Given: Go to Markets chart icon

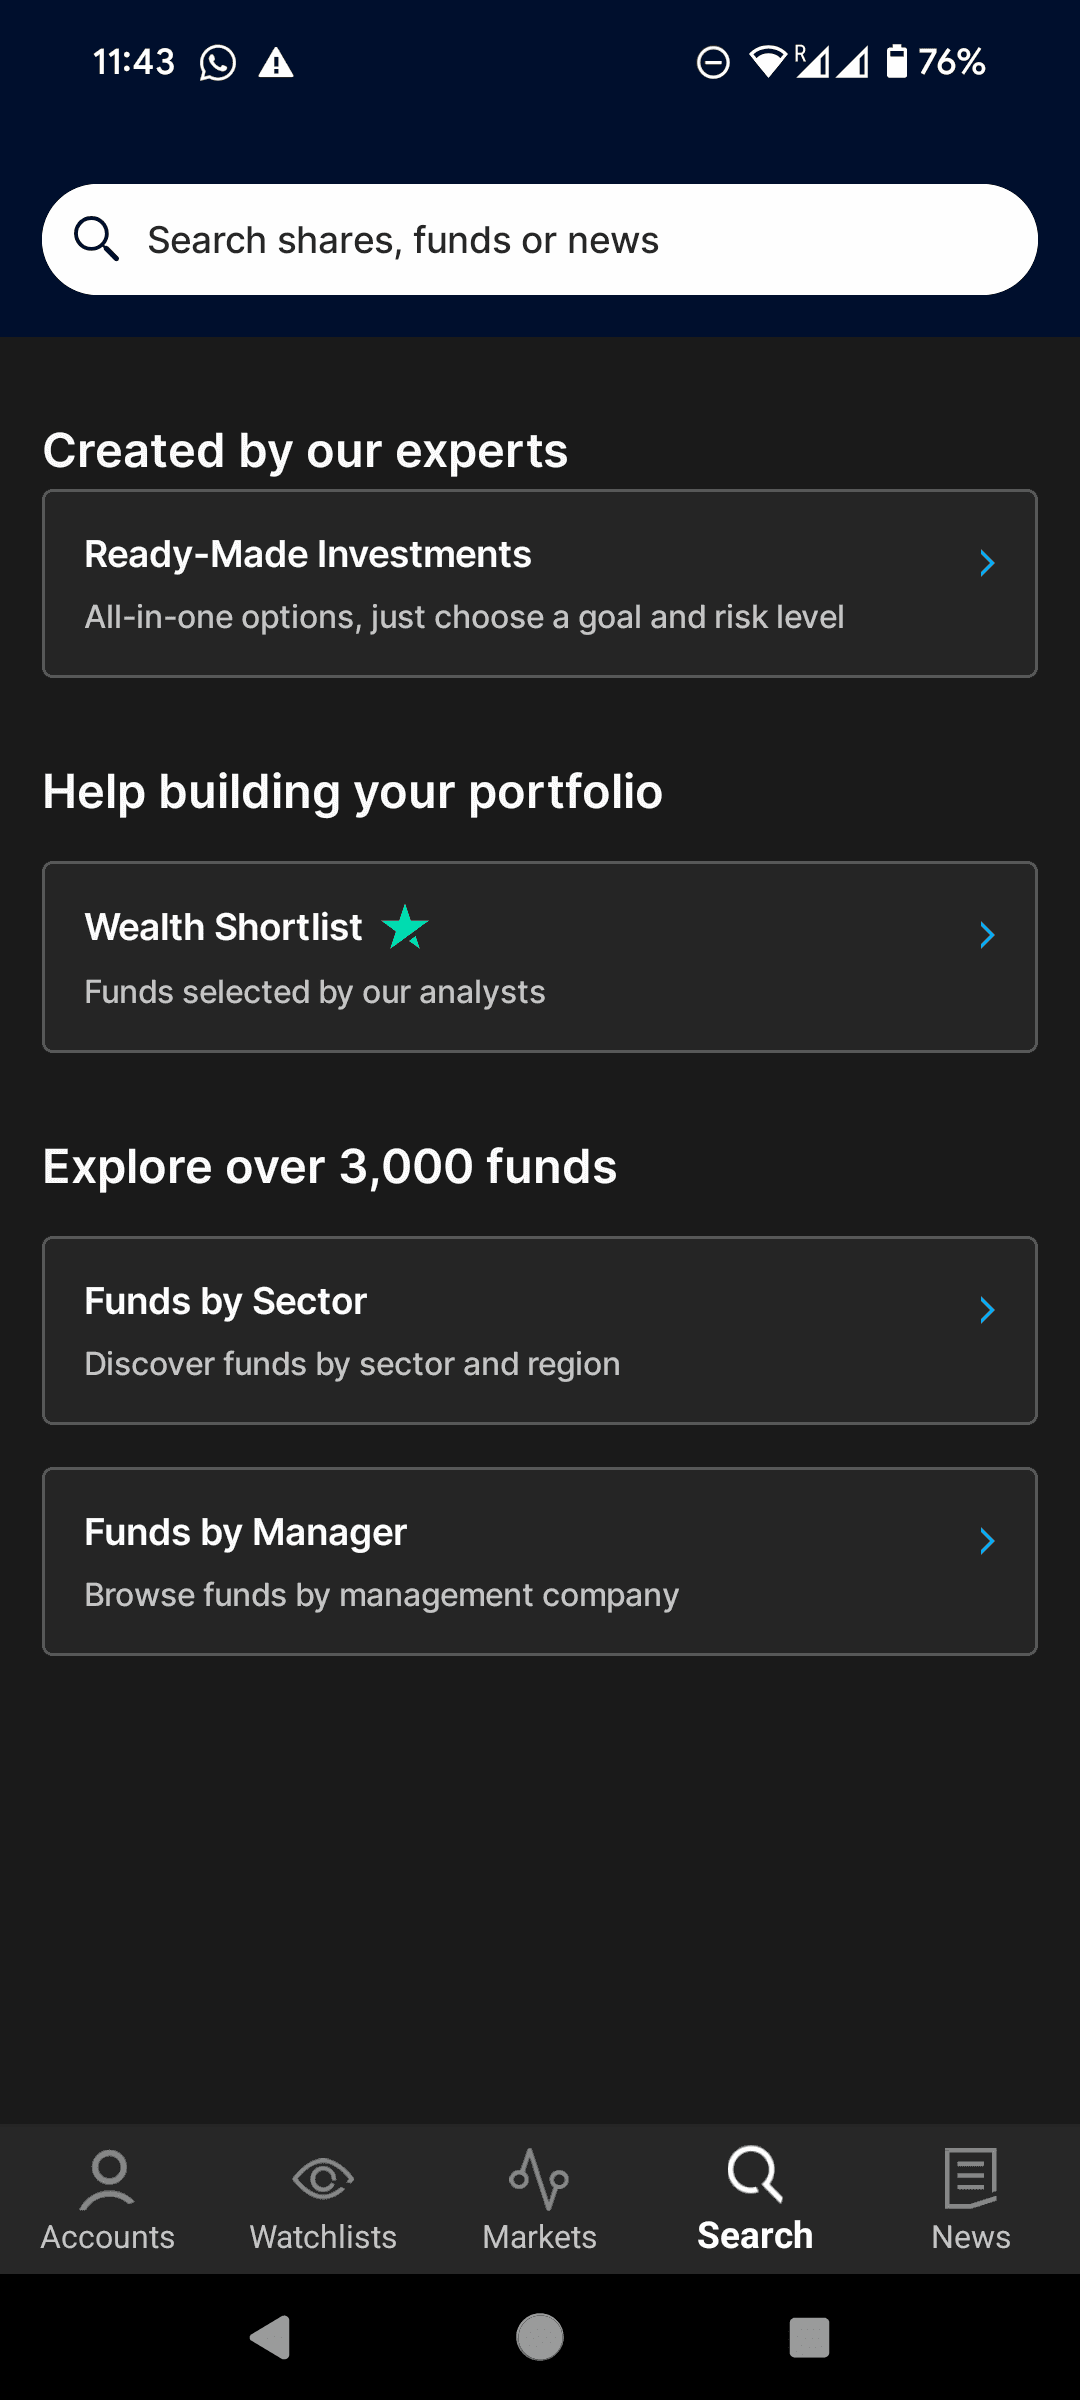Looking at the screenshot, I should coord(539,2178).
